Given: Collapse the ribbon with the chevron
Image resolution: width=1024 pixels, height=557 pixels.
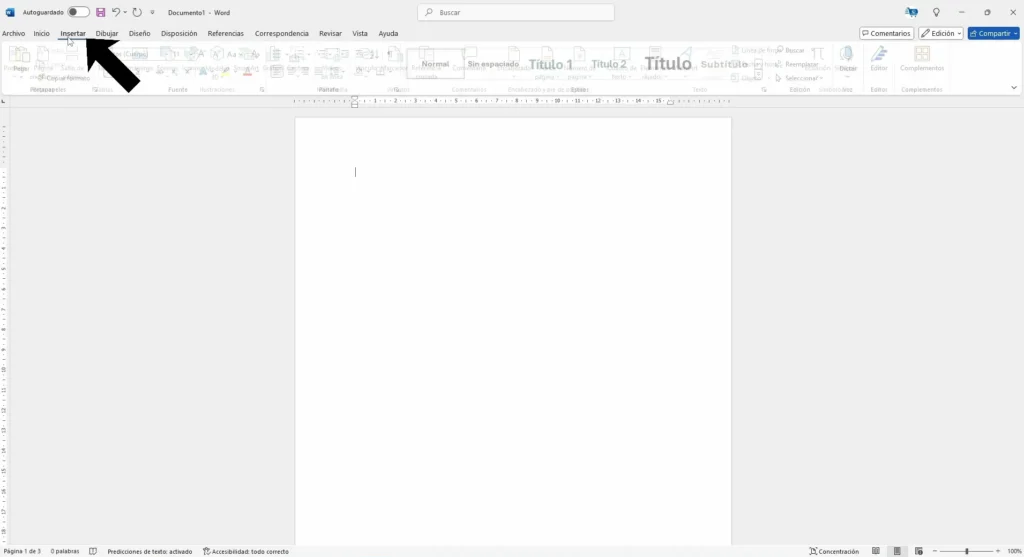Looking at the screenshot, I should tap(1014, 88).
